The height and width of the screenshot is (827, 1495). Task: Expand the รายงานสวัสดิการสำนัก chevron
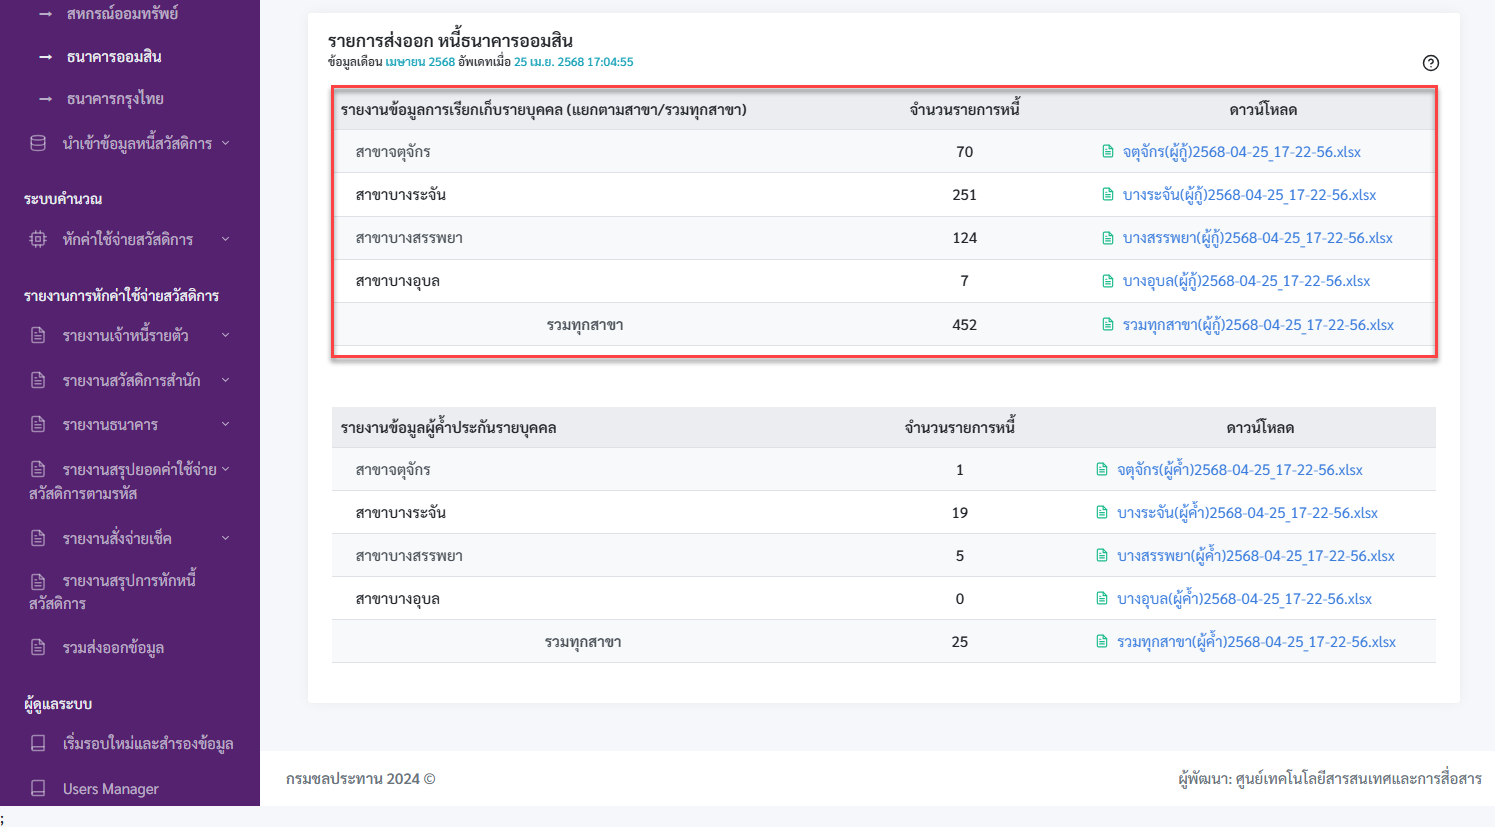point(225,380)
